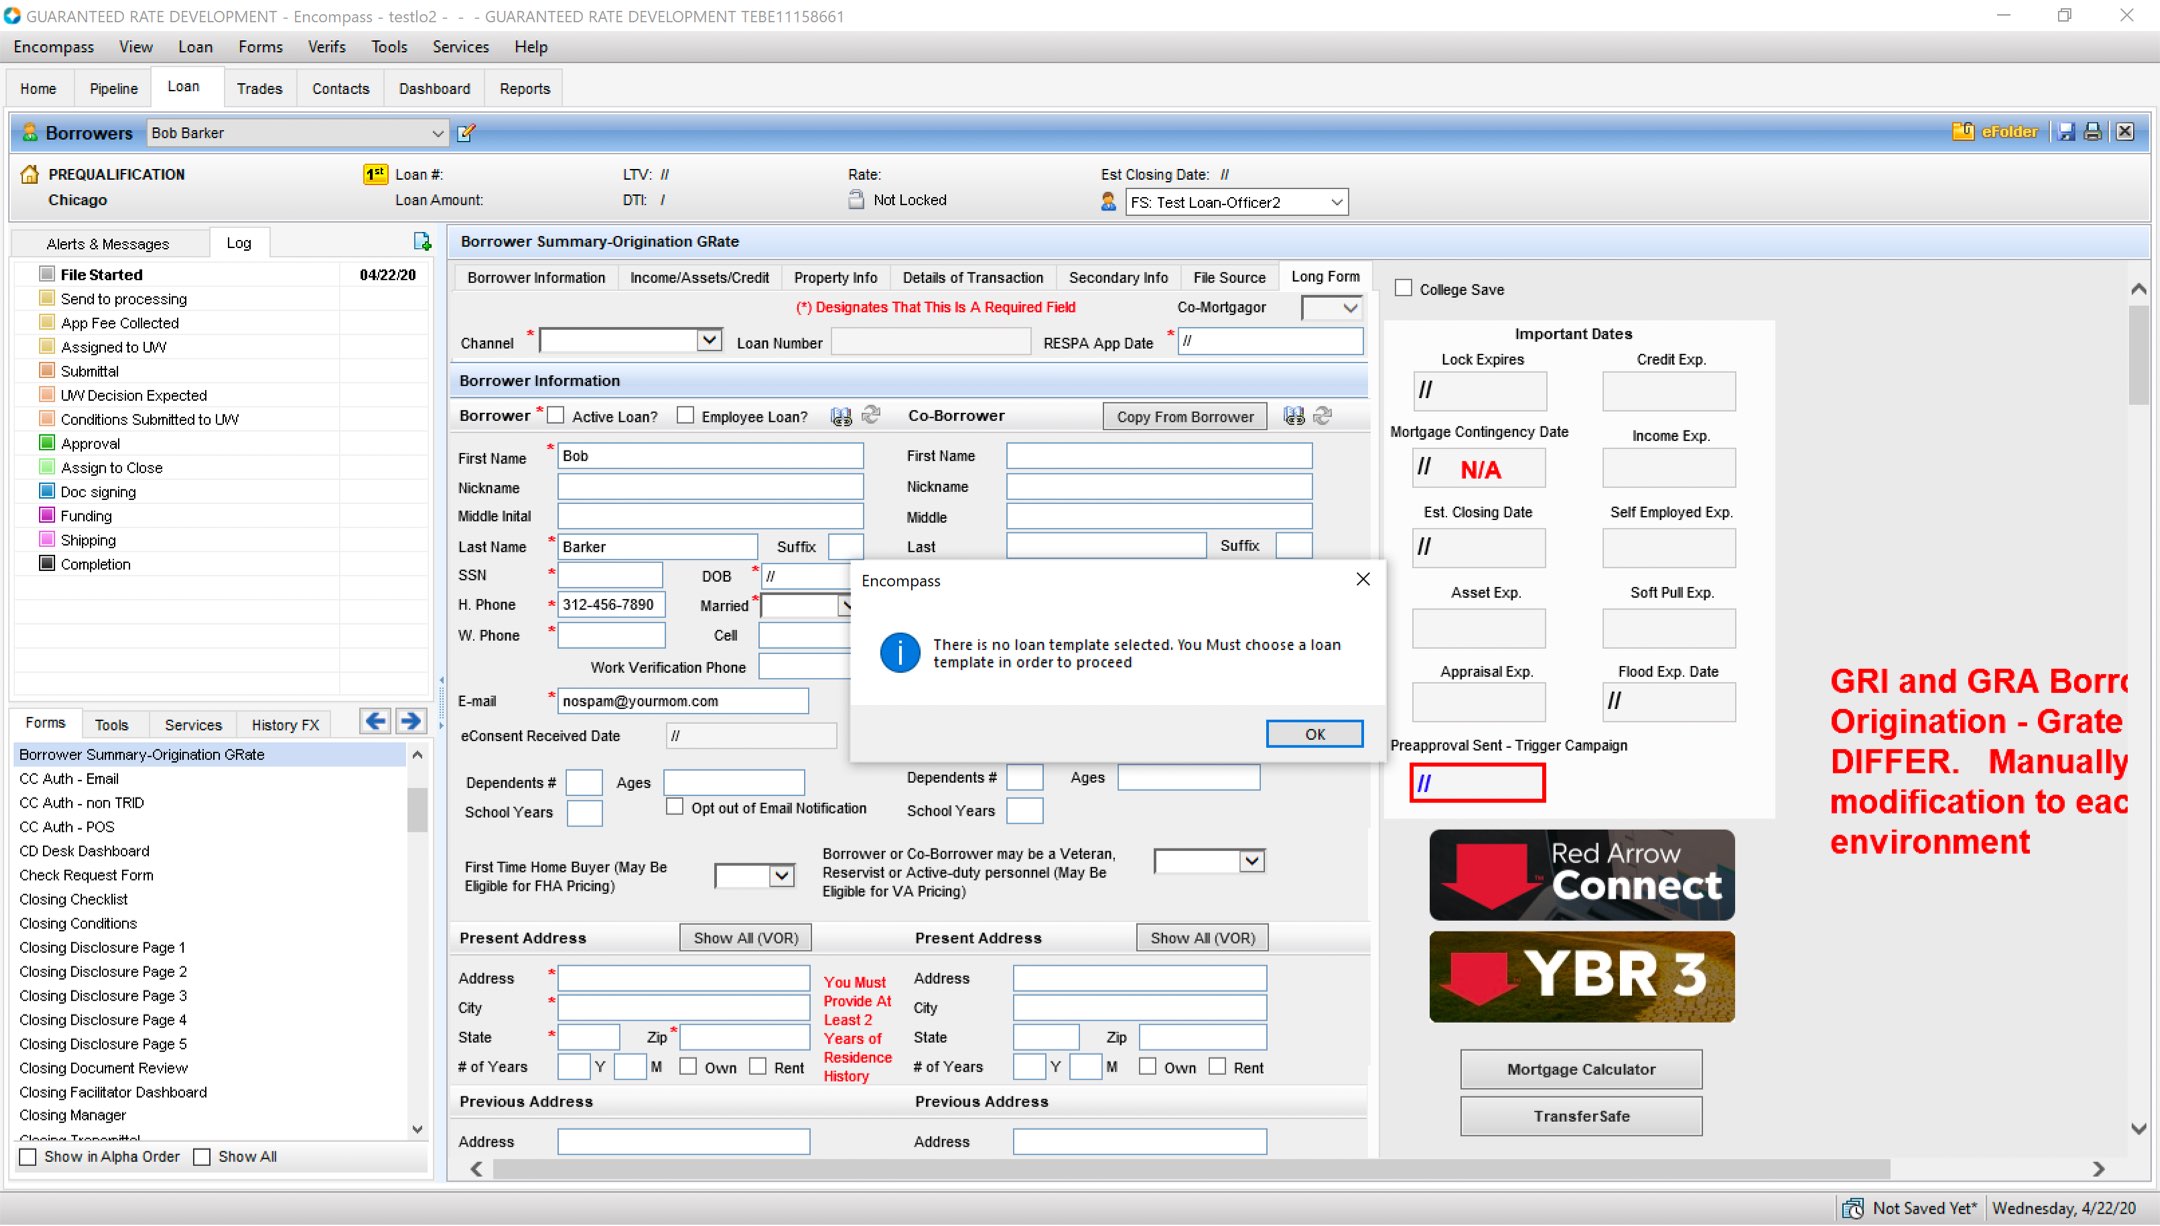
Task: Click borrower Show All (VOR) button
Action: pyautogui.click(x=746, y=938)
